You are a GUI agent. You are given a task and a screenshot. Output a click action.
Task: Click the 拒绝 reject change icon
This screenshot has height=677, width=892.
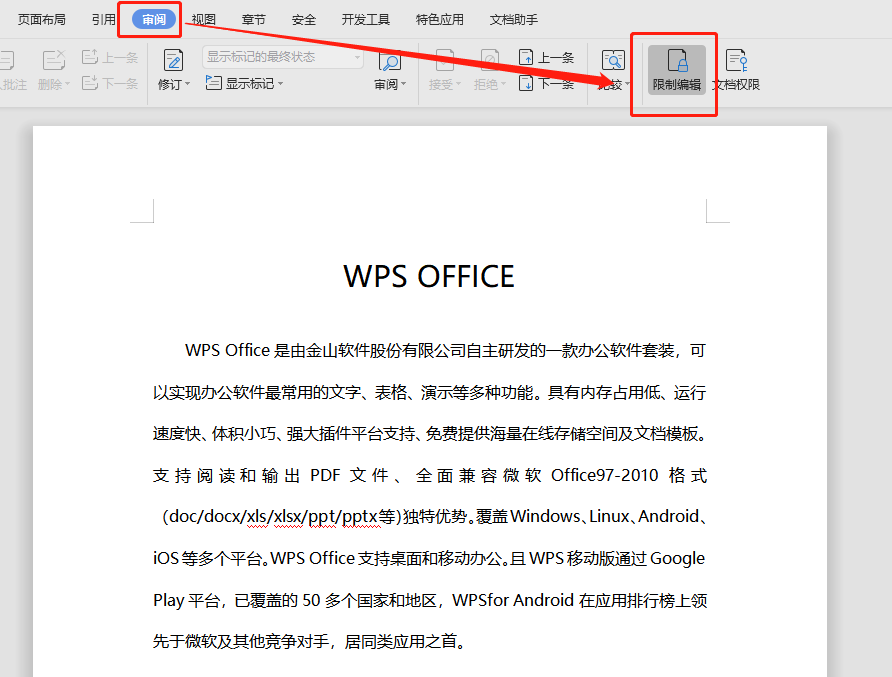click(489, 60)
